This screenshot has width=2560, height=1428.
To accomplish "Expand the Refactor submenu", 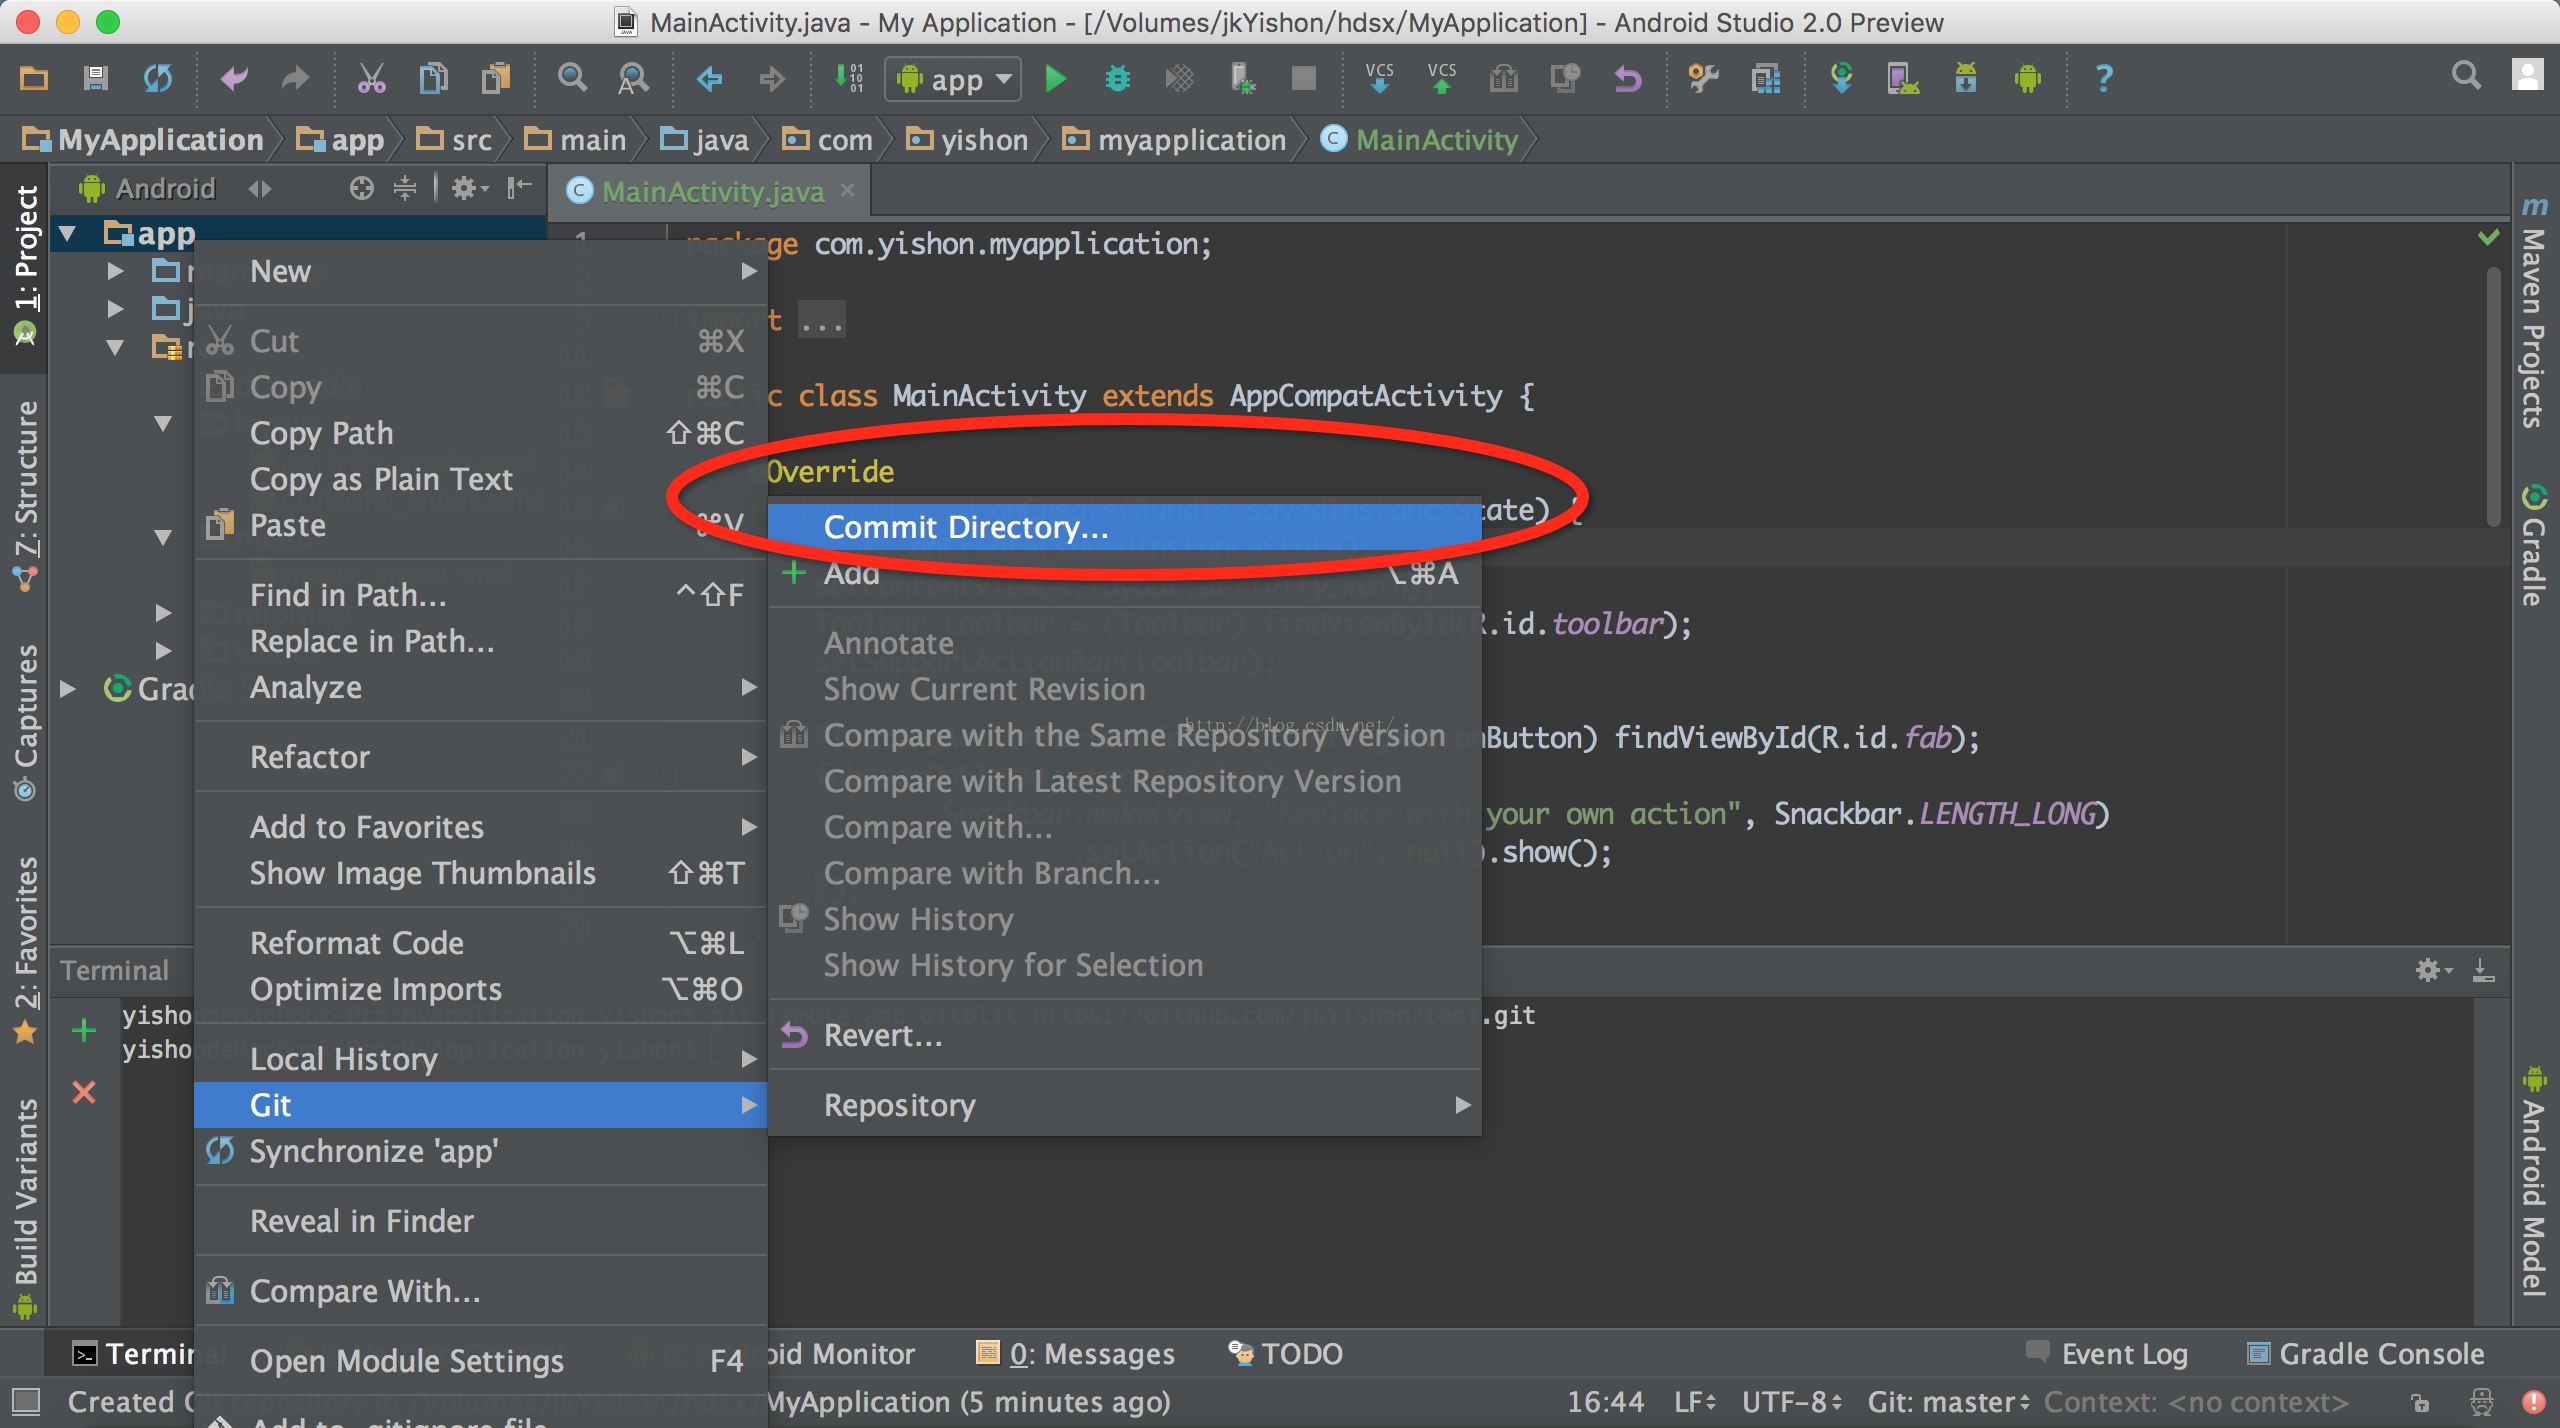I will 480,757.
